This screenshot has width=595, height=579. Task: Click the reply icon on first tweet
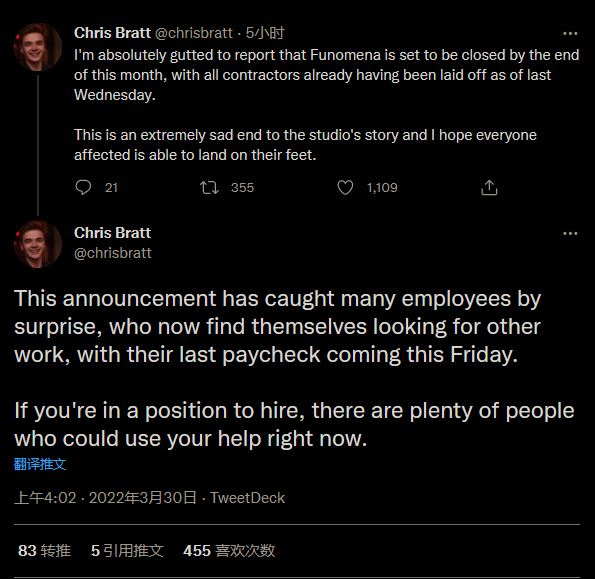[x=83, y=187]
